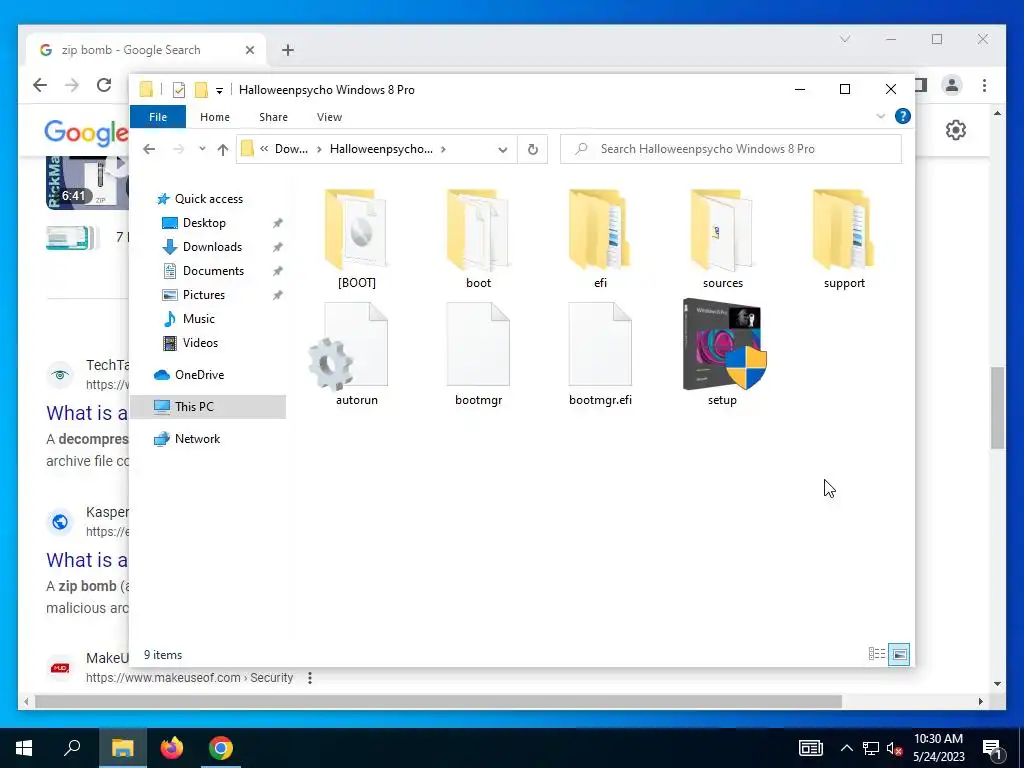Click New folder quick access toolbar icon

pyautogui.click(x=202, y=90)
